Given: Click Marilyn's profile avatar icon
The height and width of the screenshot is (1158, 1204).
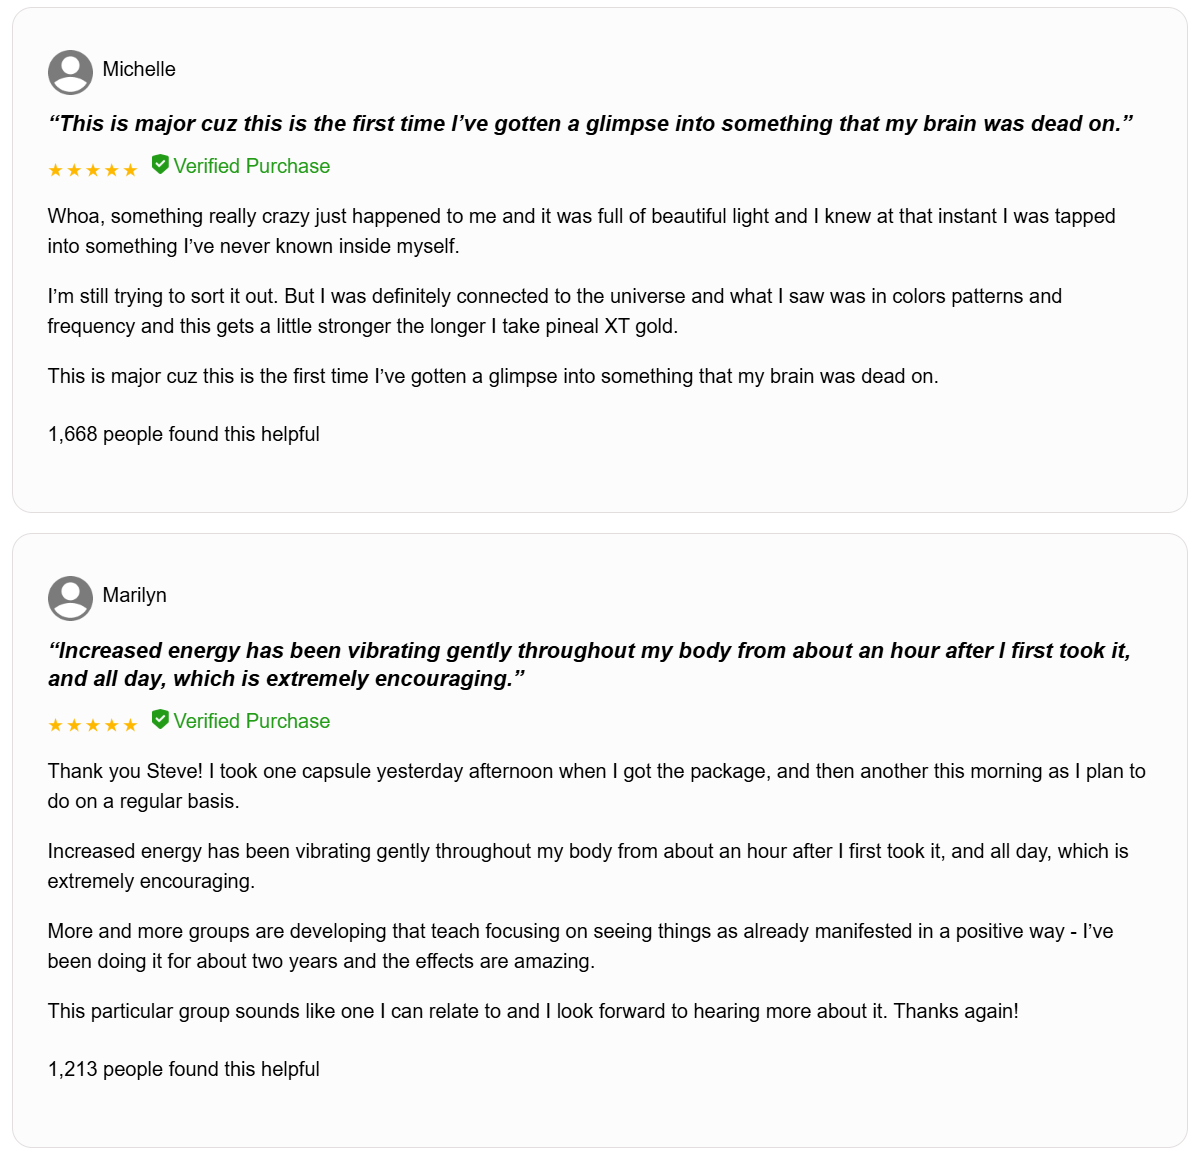Looking at the screenshot, I should (x=70, y=598).
